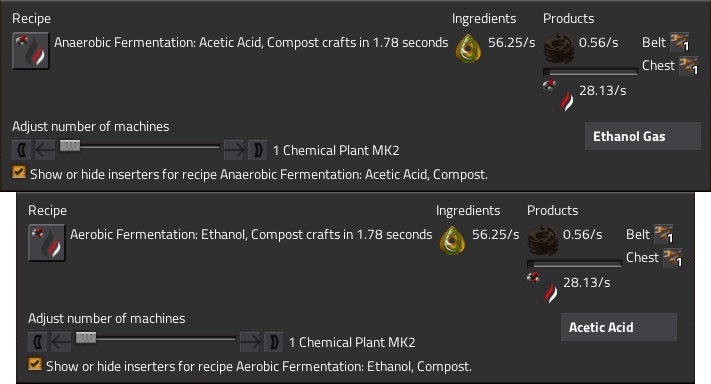Jump to minimum machines in top panel

click(x=22, y=150)
